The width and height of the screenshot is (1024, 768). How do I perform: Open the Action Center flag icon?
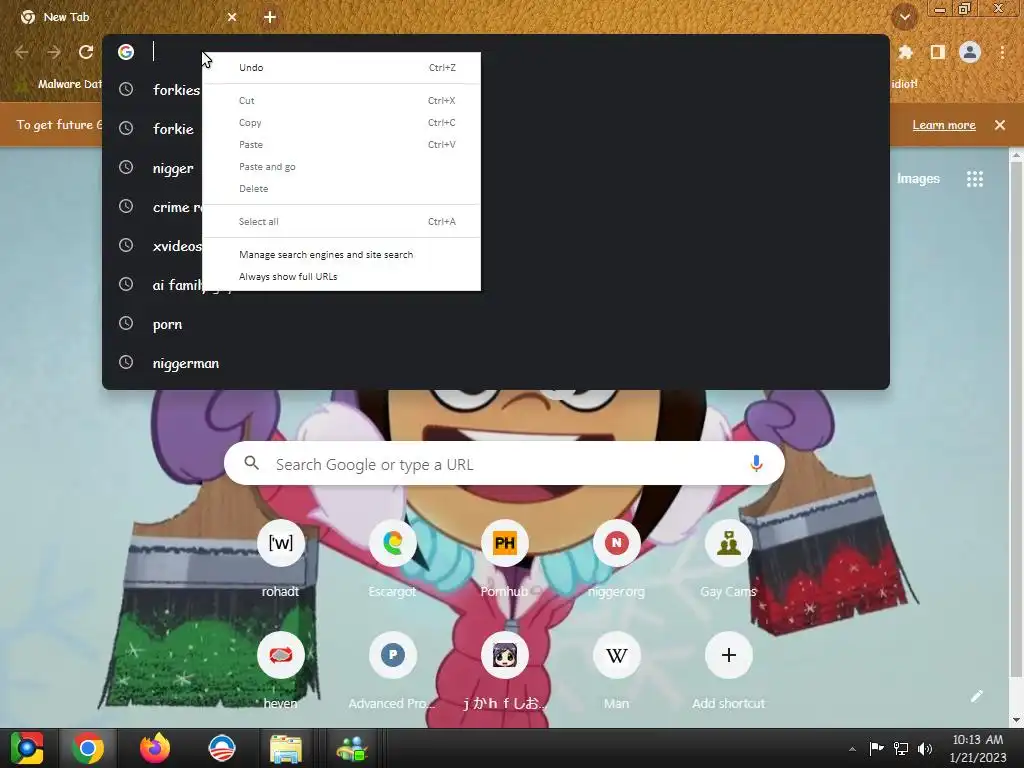pos(876,748)
